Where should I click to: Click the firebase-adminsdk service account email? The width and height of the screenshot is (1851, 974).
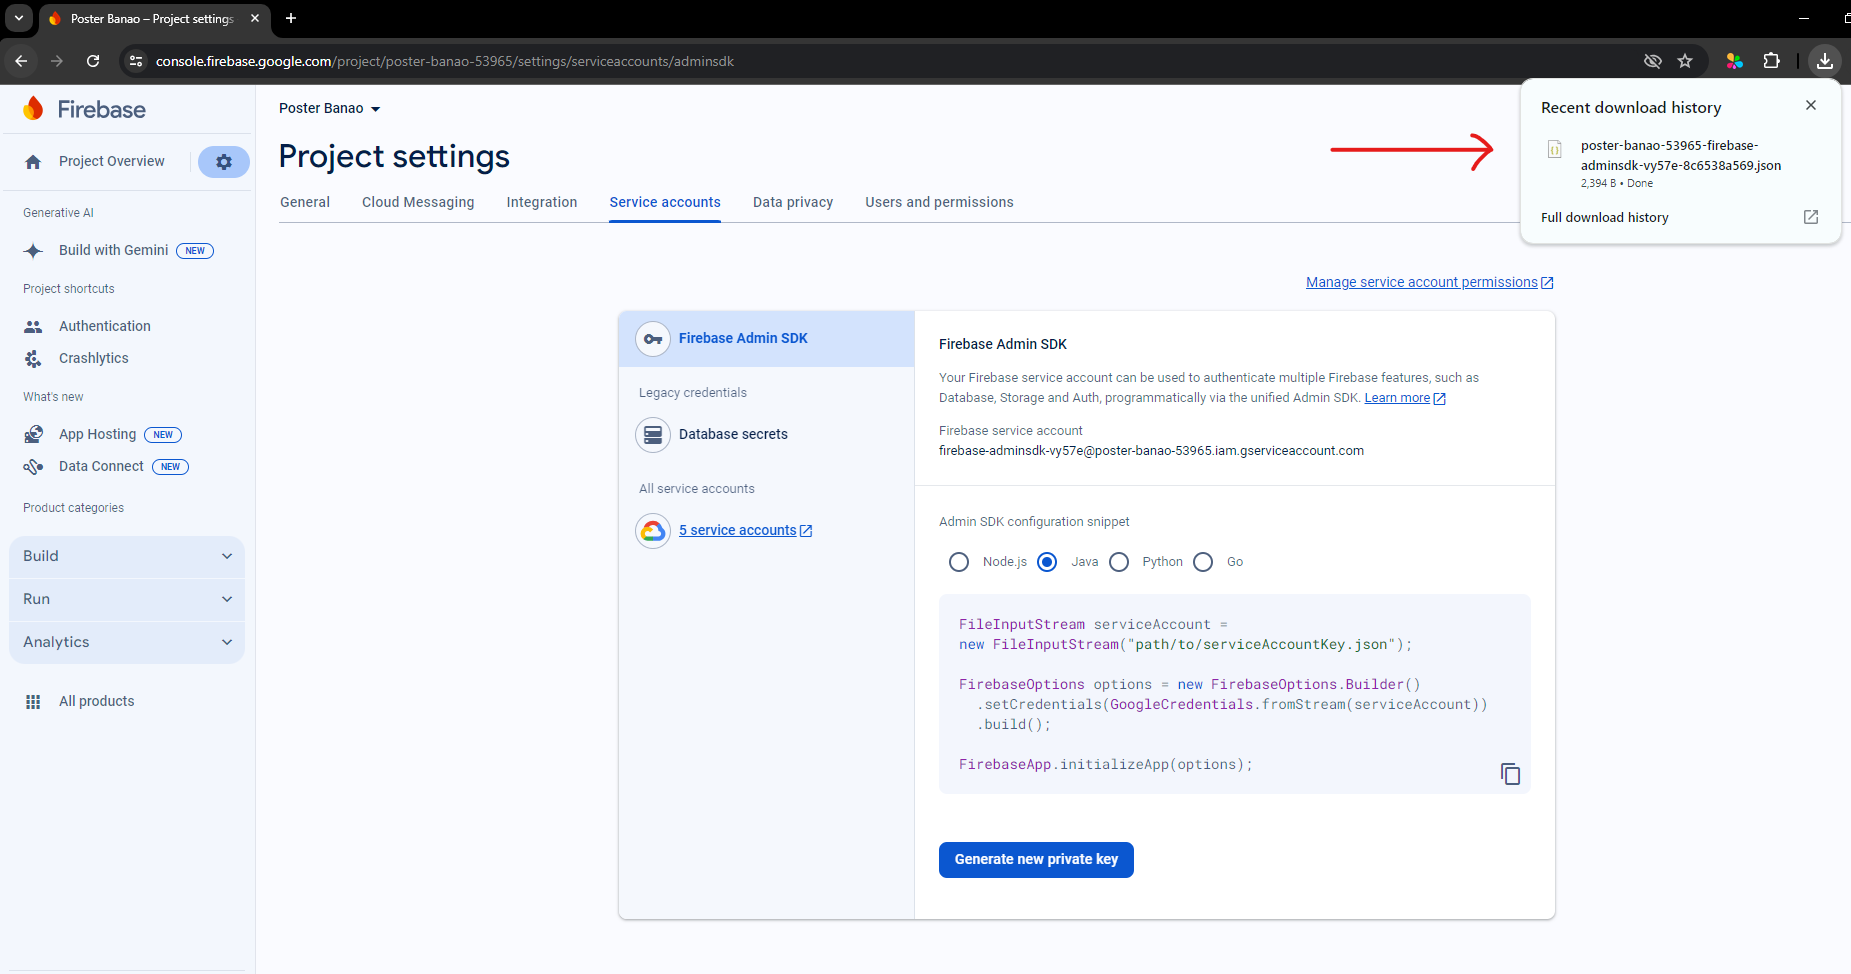click(1151, 451)
